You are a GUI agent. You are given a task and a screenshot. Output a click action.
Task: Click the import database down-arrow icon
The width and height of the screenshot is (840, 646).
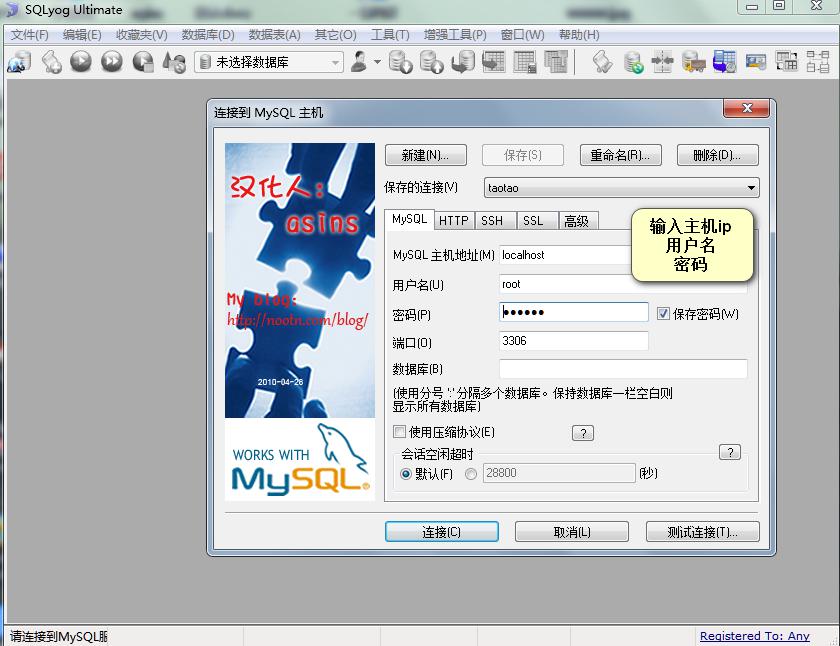click(x=400, y=62)
